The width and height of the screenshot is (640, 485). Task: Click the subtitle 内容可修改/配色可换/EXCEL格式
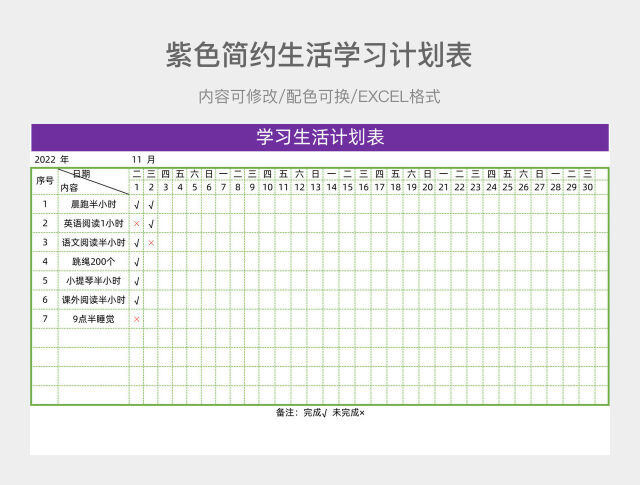tap(319, 97)
